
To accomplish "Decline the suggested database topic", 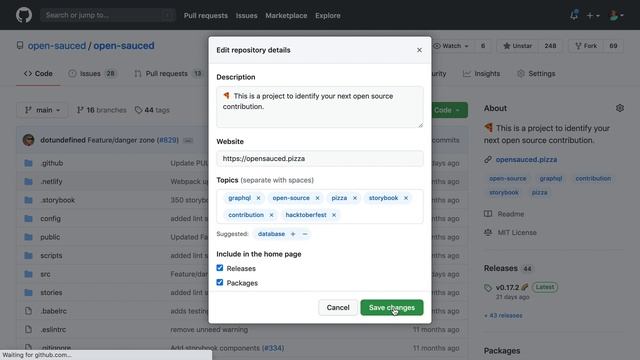I will [304, 234].
